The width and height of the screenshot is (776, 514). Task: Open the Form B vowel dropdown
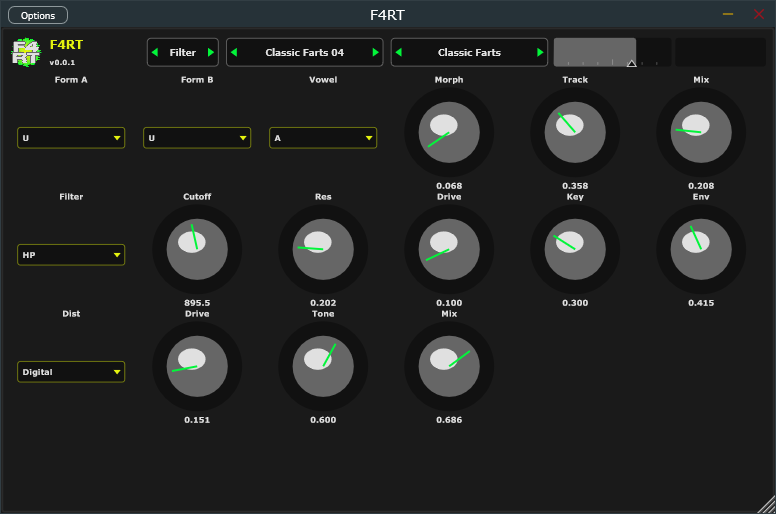coord(197,138)
